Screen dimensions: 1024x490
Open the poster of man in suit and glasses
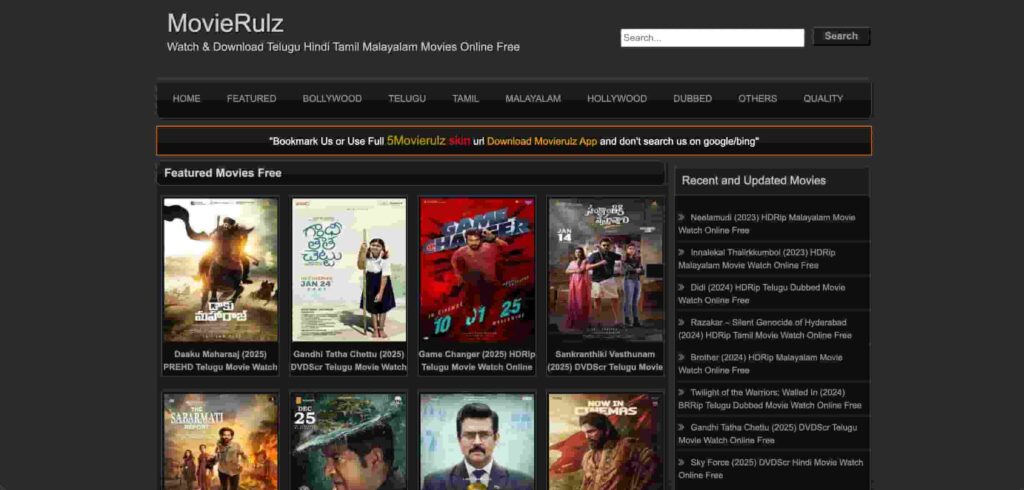477,442
